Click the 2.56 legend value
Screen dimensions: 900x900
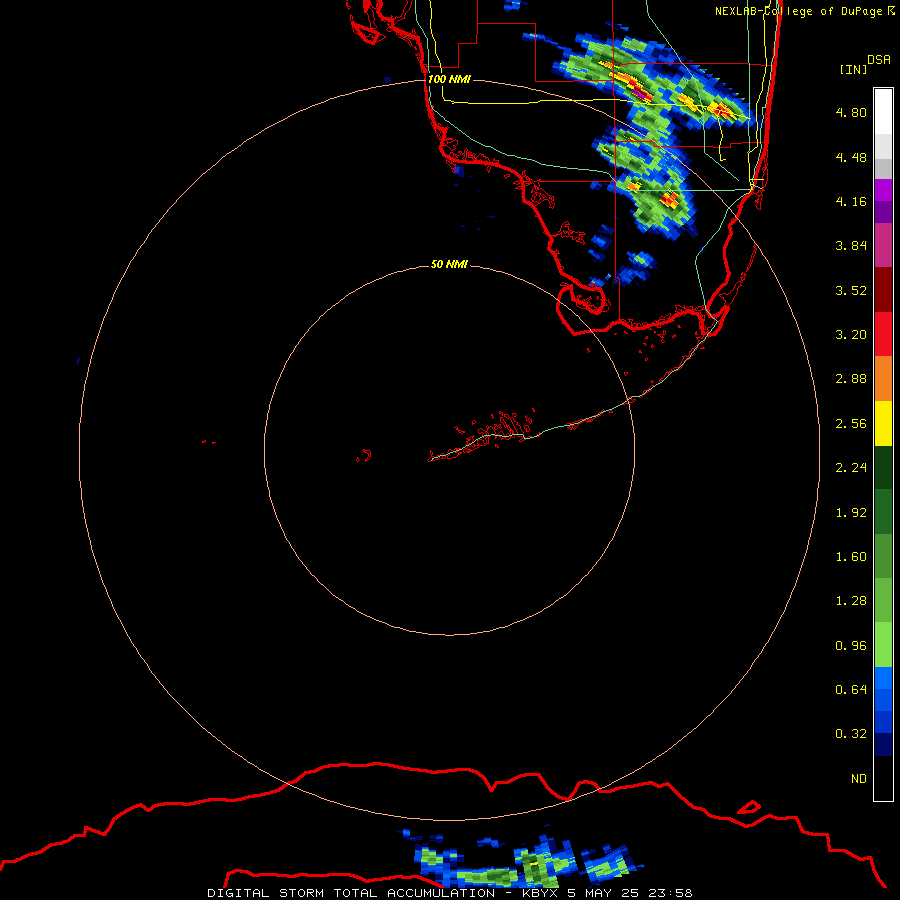point(851,424)
